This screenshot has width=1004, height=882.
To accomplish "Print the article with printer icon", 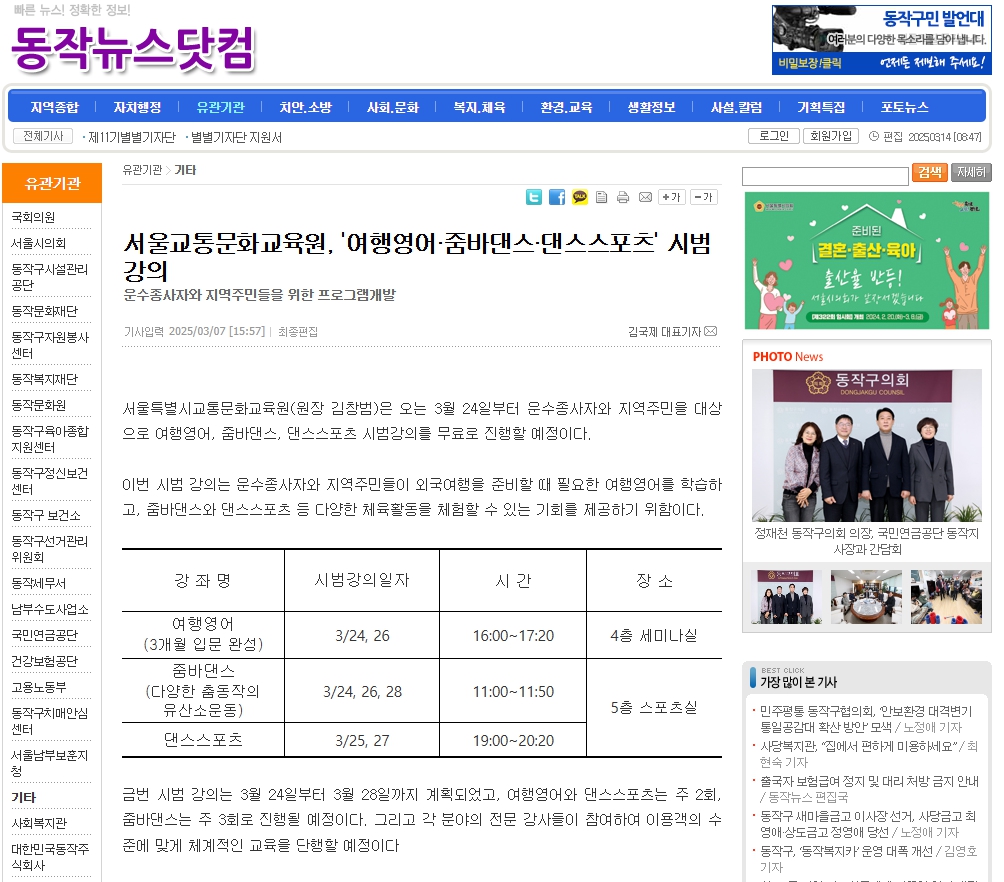I will pyautogui.click(x=622, y=197).
